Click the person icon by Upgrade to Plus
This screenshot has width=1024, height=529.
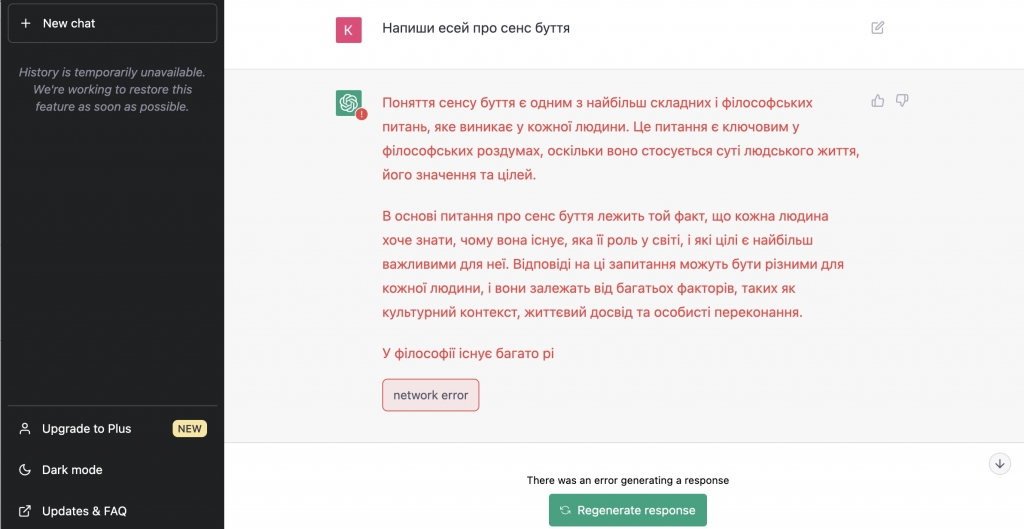(25, 428)
